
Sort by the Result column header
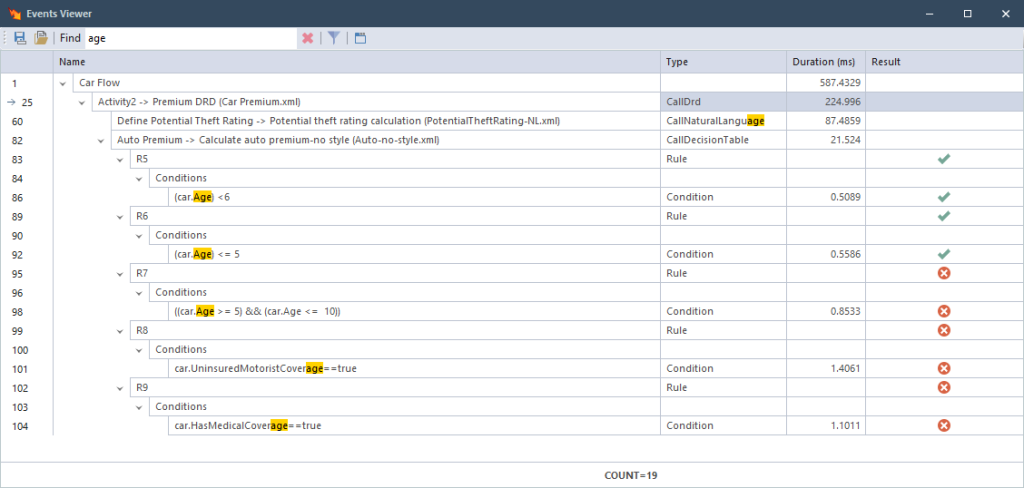[x=944, y=62]
